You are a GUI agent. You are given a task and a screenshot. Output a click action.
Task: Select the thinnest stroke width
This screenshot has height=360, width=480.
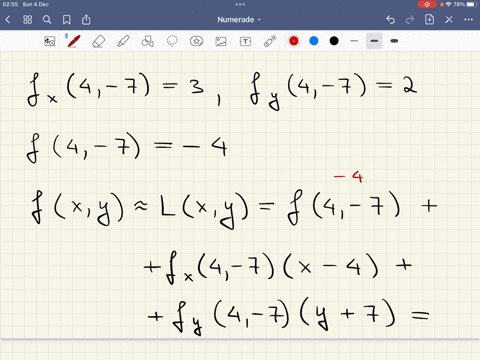pos(354,41)
